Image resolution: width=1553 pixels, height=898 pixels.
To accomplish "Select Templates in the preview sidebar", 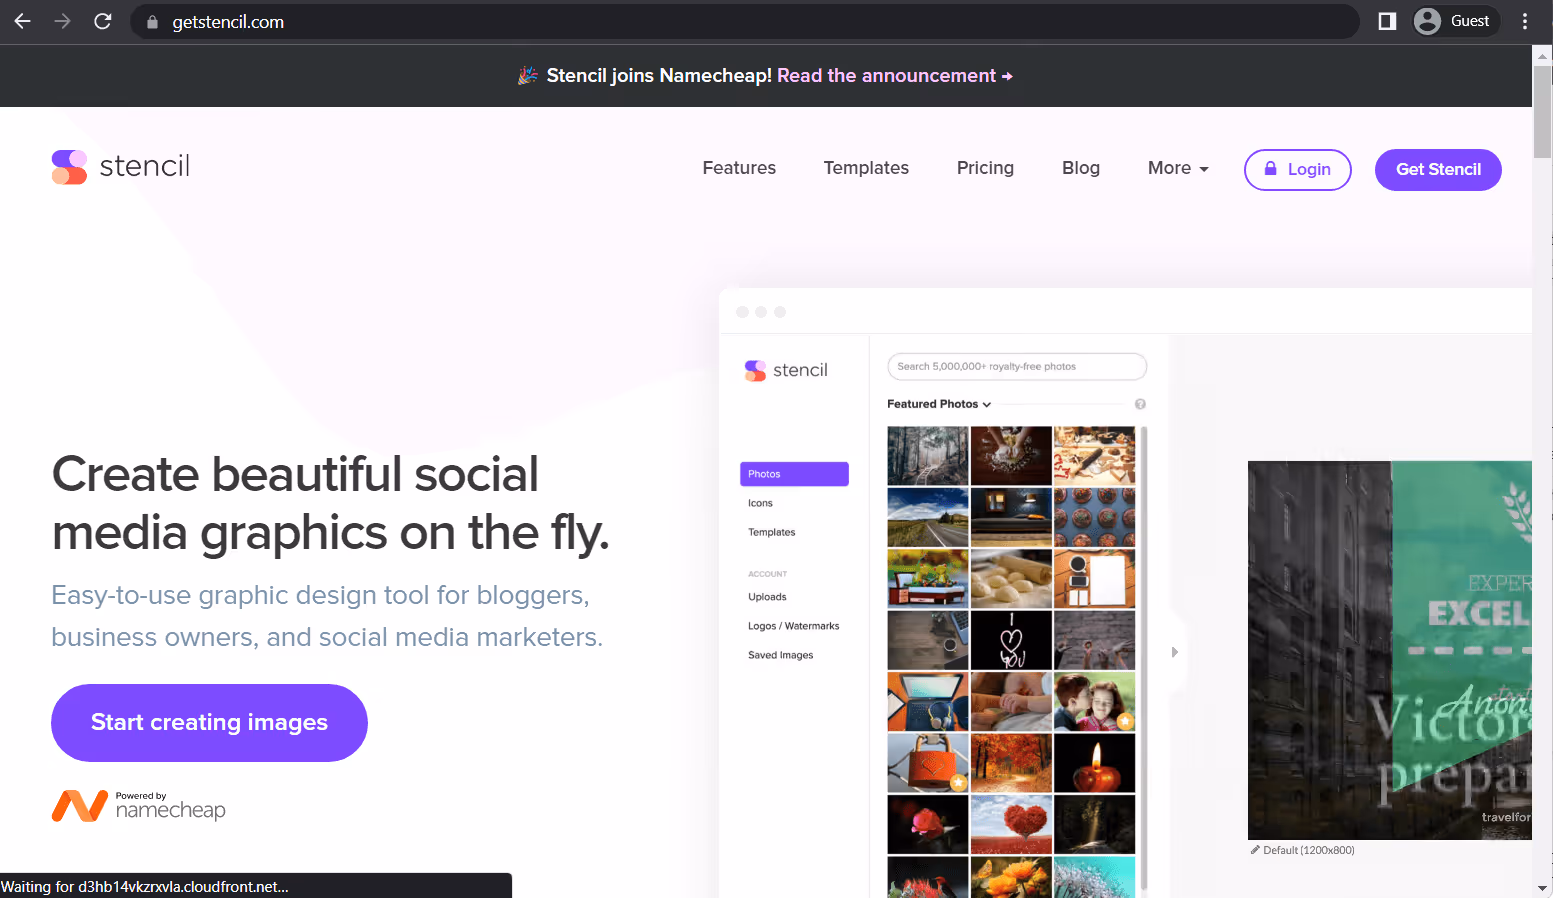I will [x=772, y=532].
